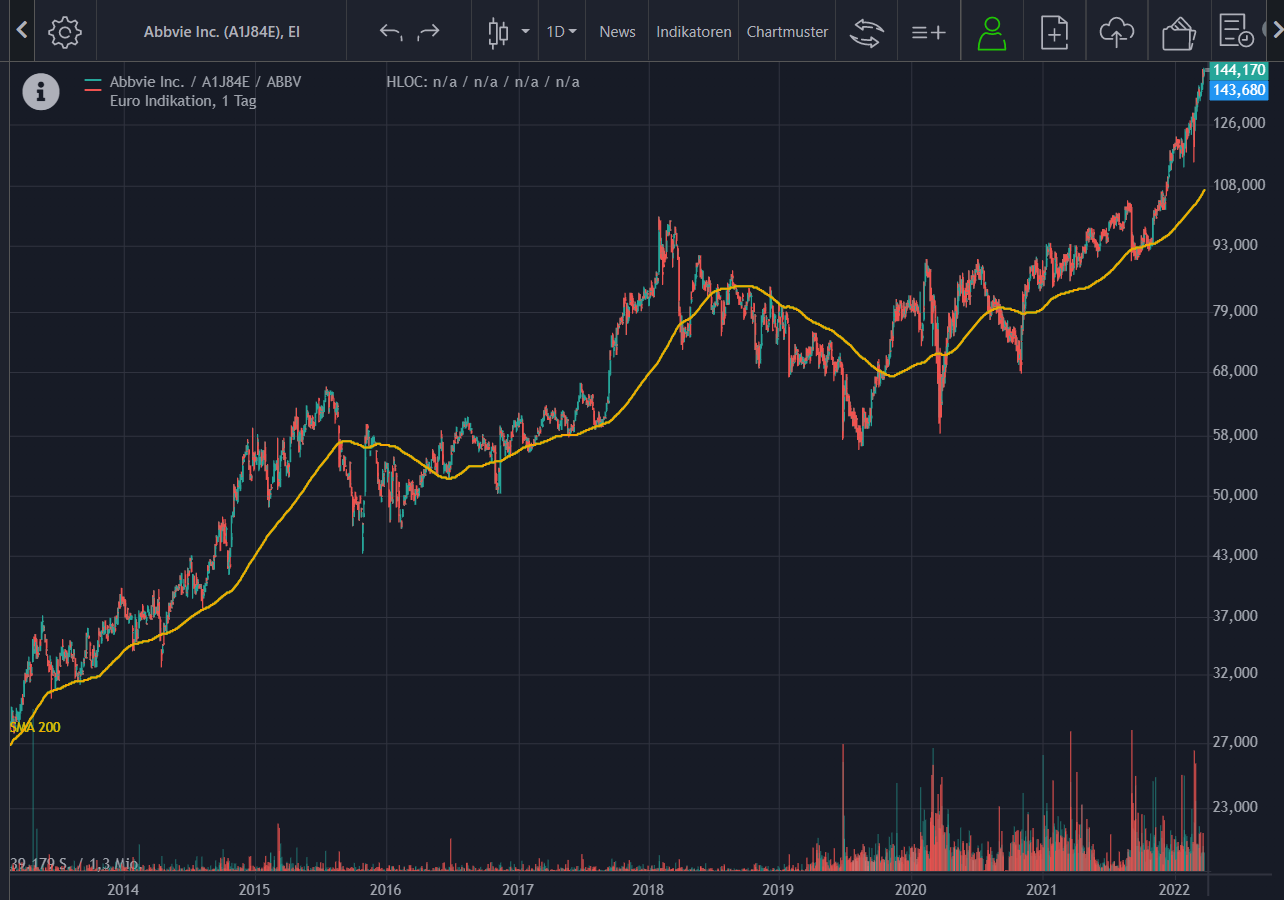Click the chart info circle icon
1284x900 pixels.
click(41, 91)
